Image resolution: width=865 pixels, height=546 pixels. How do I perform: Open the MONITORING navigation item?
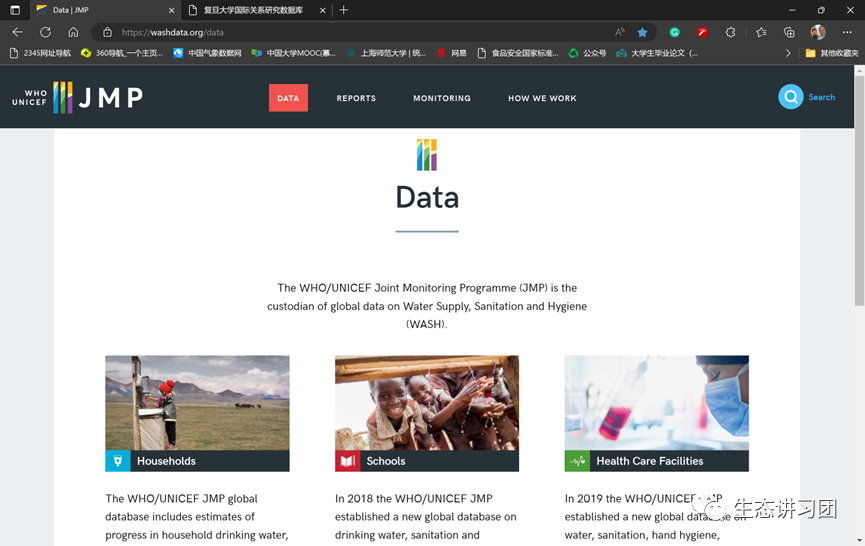pos(442,98)
